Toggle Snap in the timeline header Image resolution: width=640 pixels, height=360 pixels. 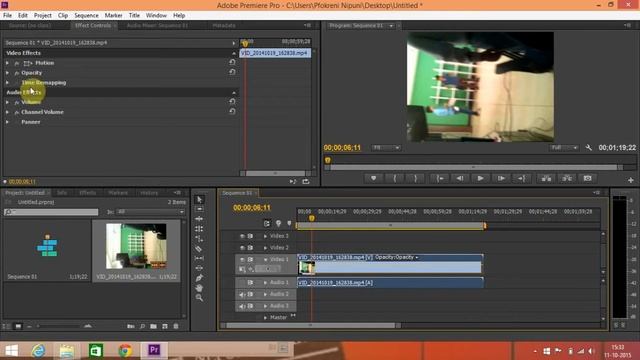(x=267, y=223)
